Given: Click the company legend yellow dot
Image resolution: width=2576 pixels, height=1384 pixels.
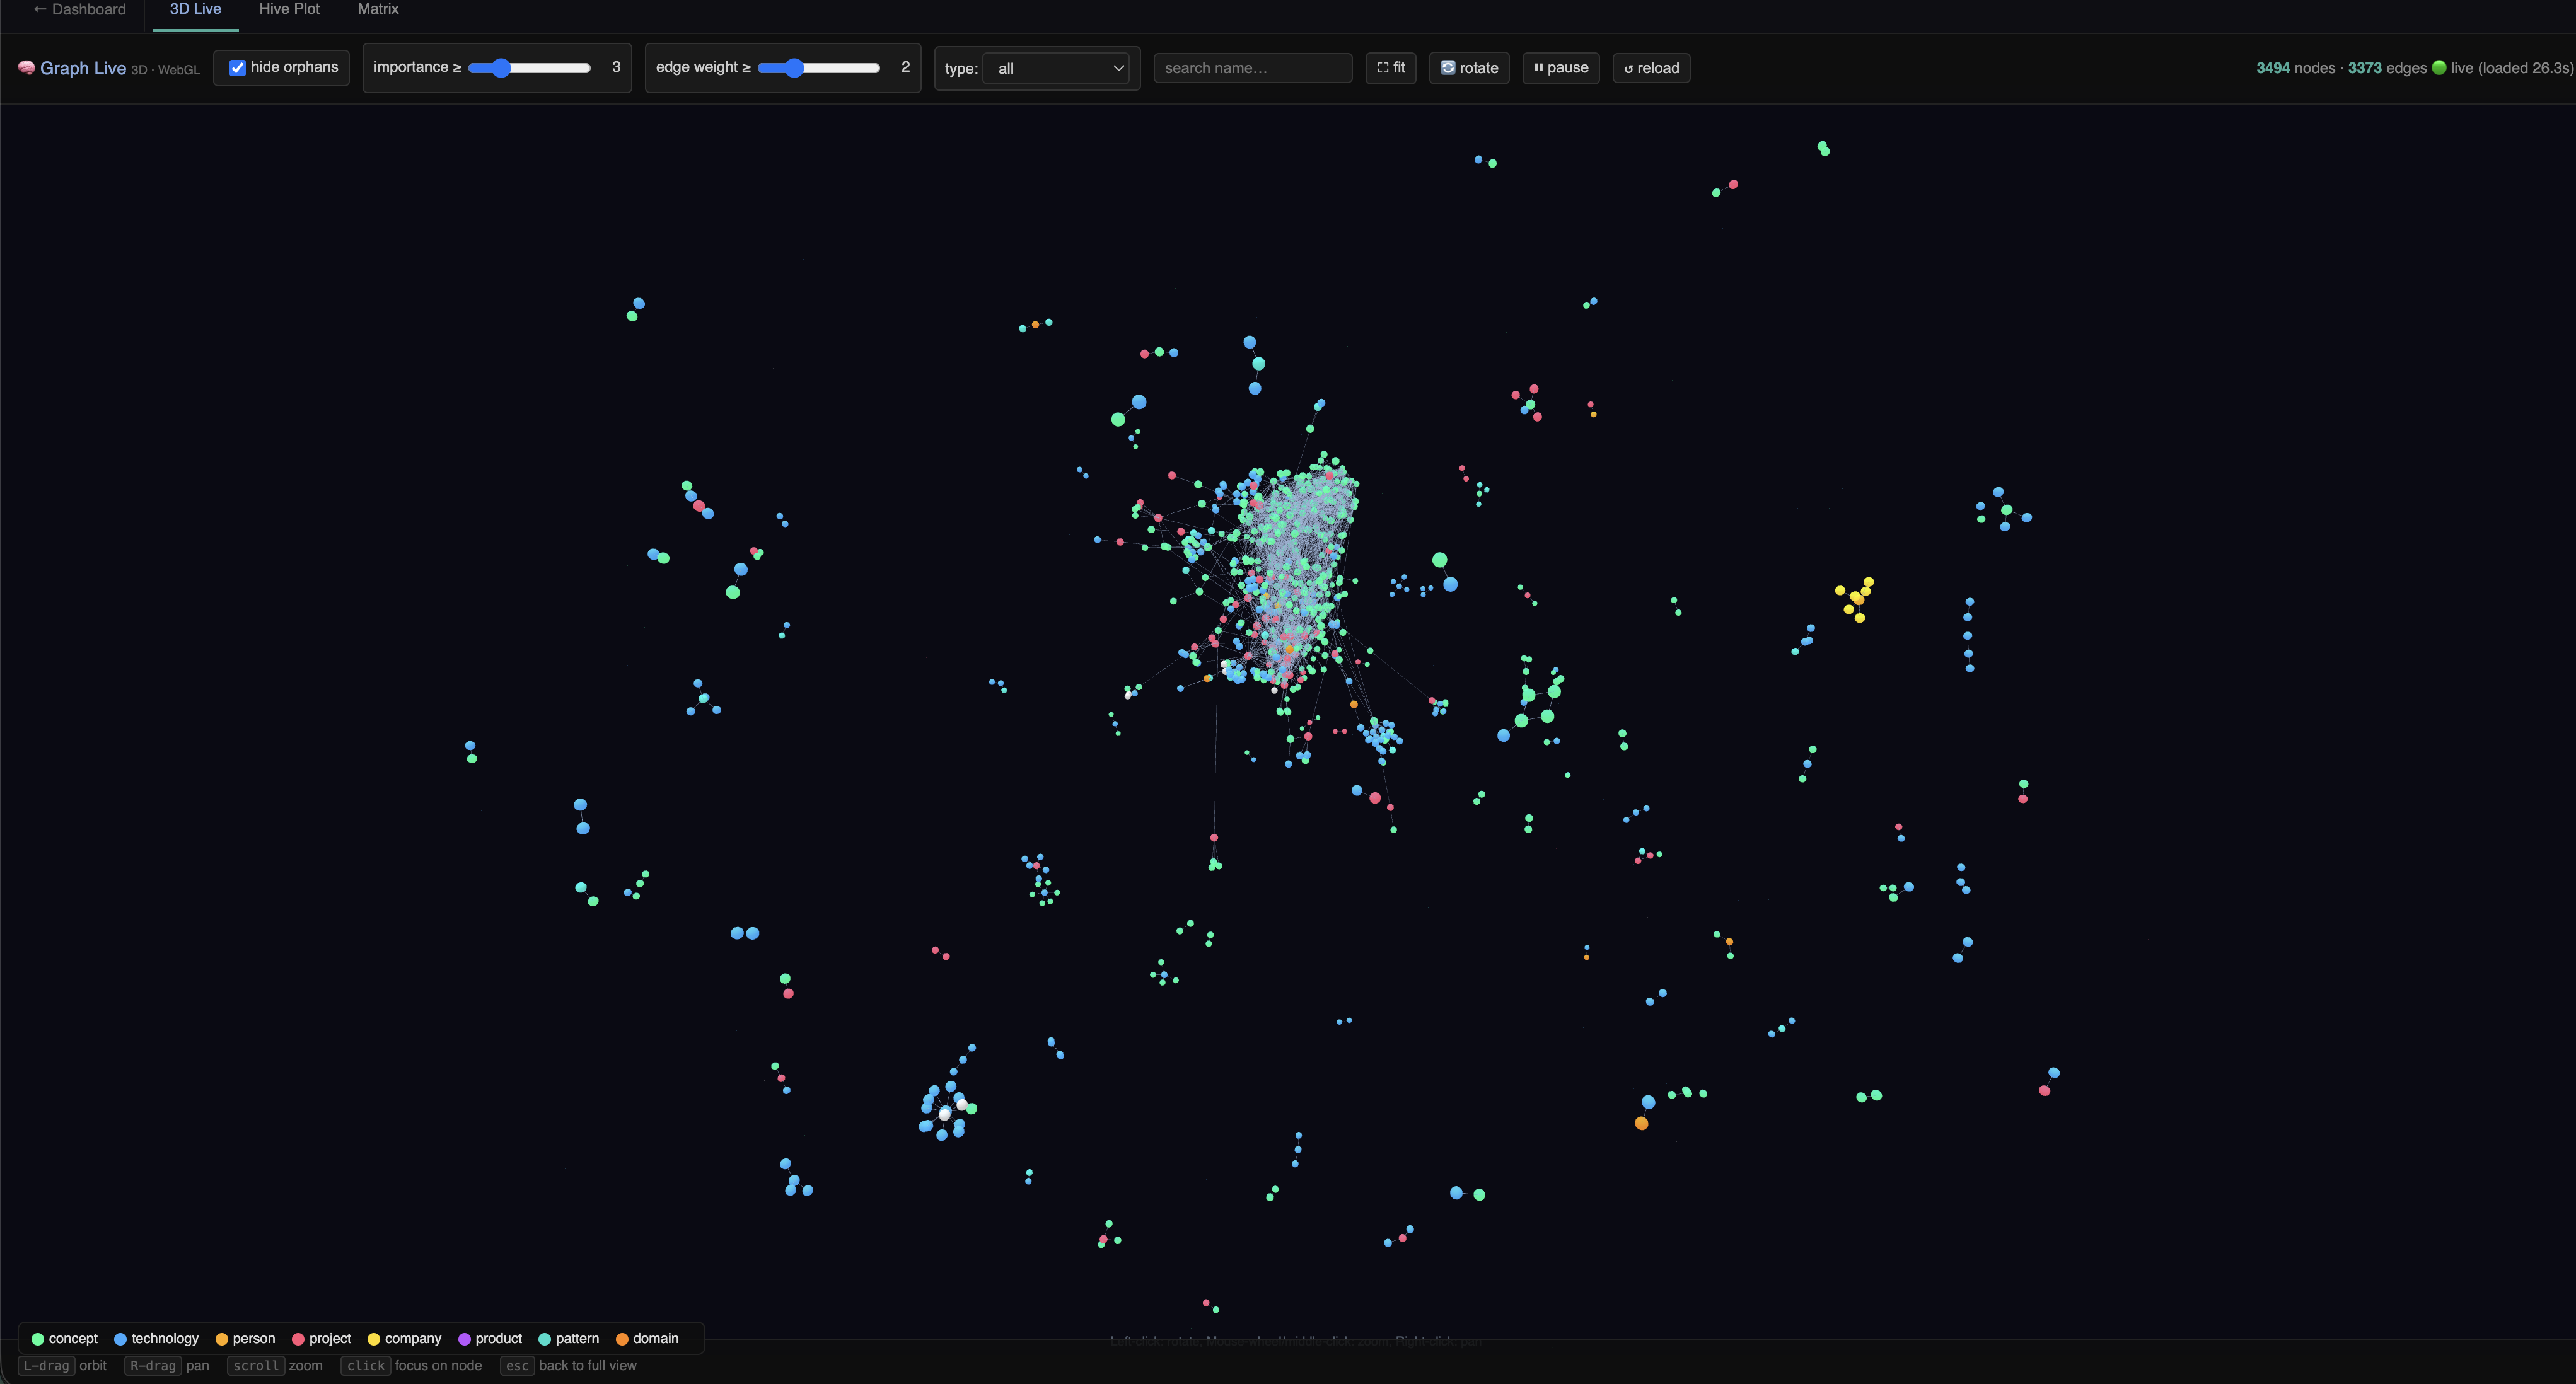Looking at the screenshot, I should point(374,1339).
